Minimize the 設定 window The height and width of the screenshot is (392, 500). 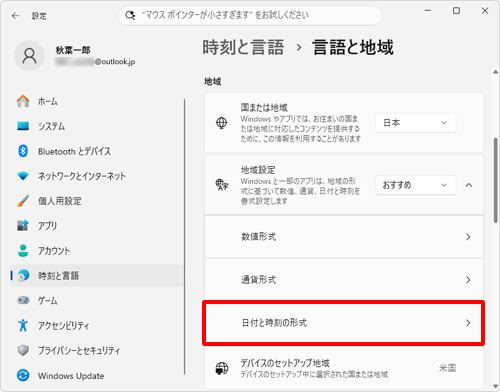tap(428, 11)
